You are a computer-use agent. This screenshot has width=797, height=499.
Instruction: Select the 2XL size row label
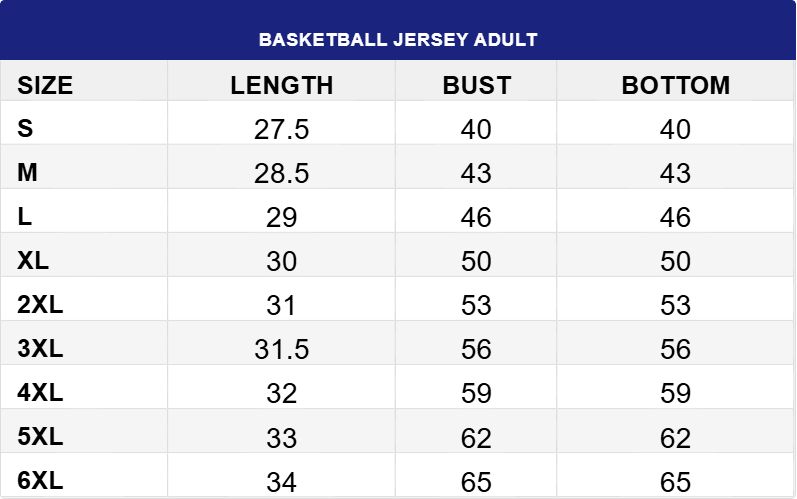tap(40, 305)
